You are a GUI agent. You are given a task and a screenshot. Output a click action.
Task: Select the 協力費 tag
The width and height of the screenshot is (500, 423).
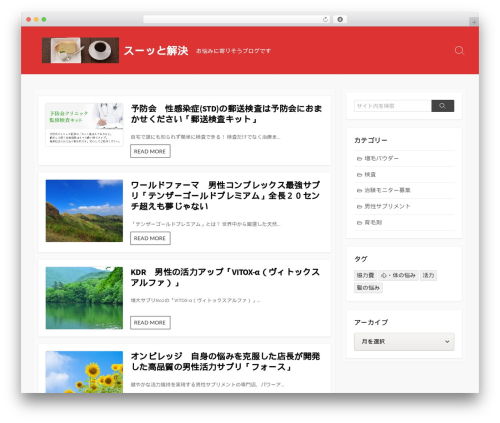365,275
